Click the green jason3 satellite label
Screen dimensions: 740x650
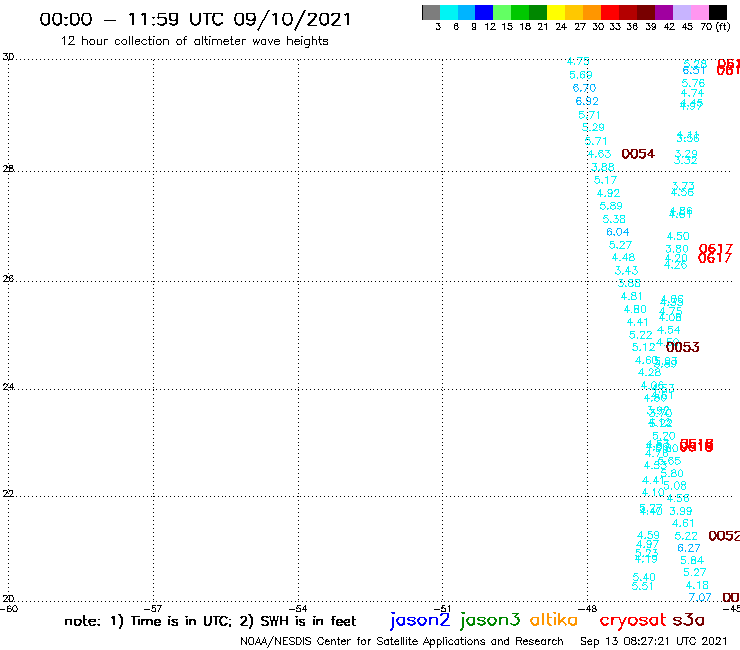(x=490, y=620)
